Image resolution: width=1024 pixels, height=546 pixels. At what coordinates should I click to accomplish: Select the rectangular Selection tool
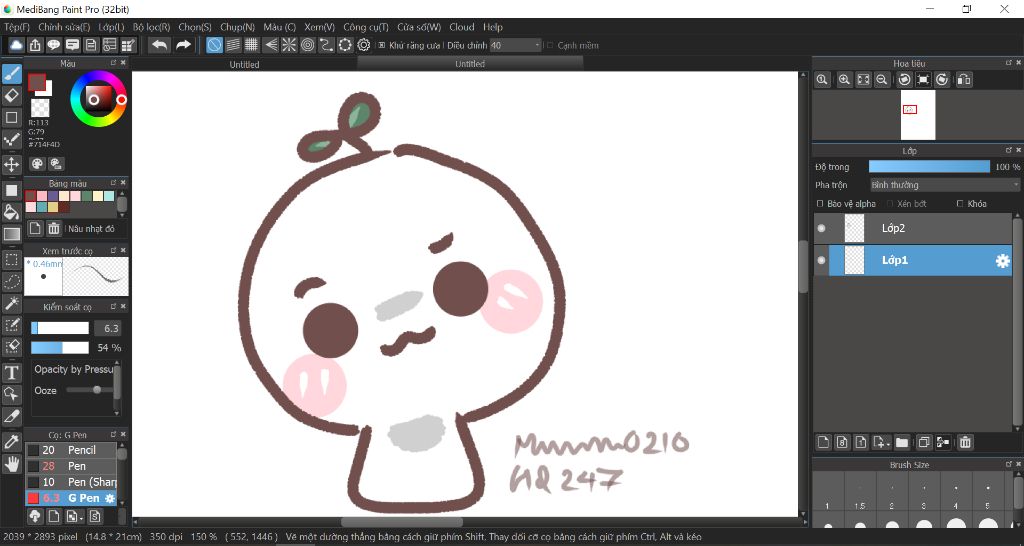12,260
